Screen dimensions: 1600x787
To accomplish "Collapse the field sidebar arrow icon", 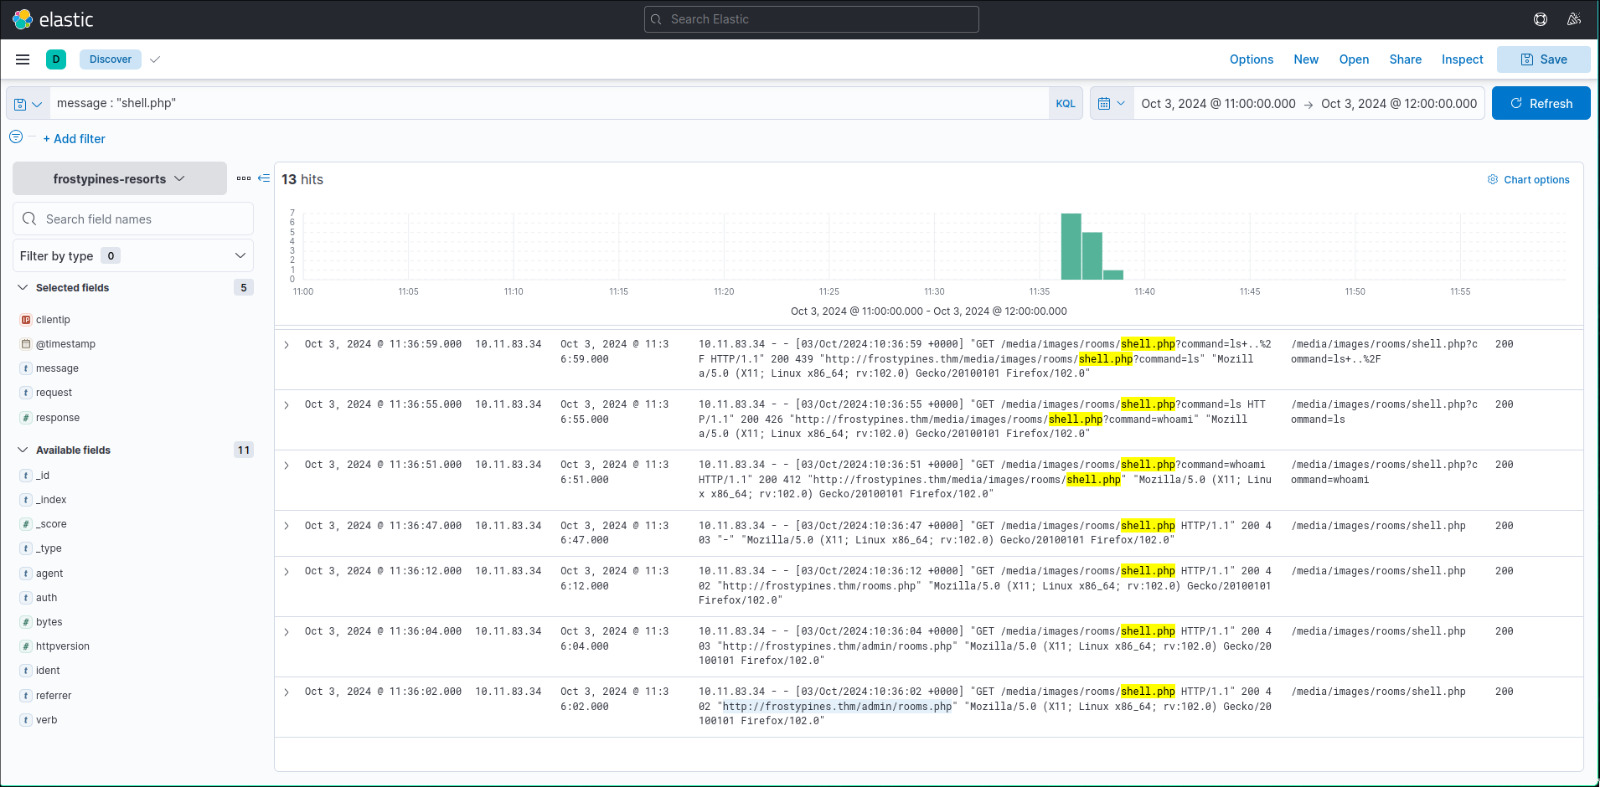I will 264,178.
